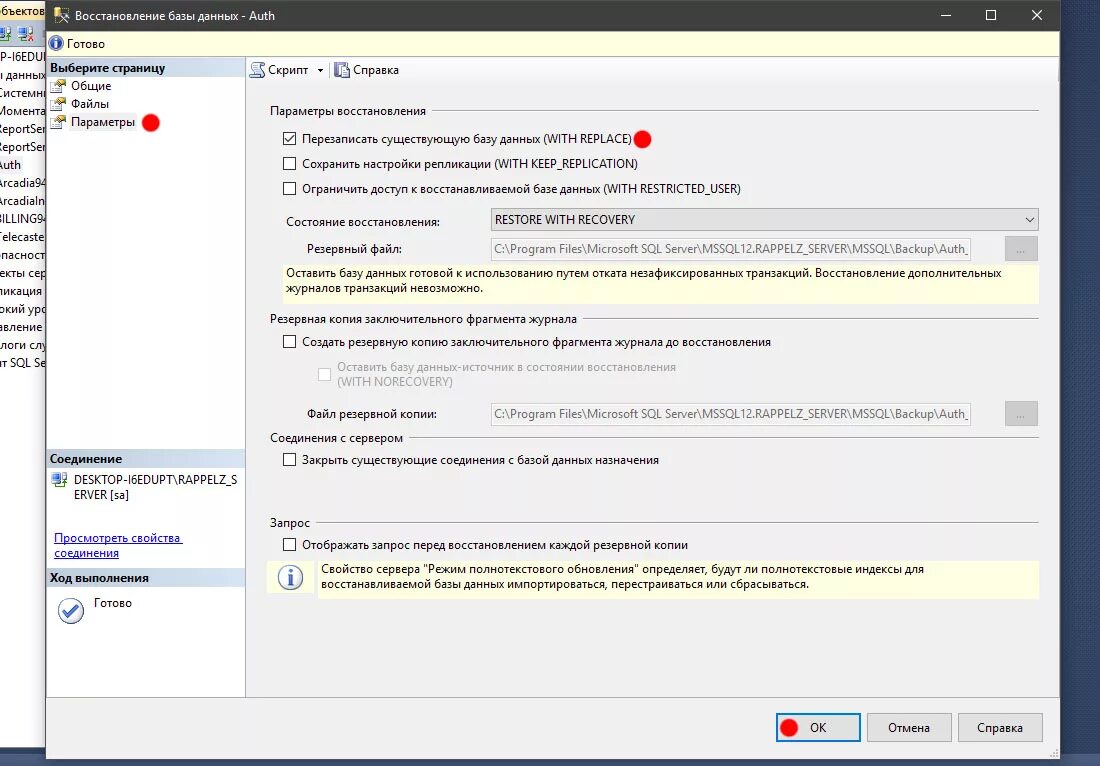1100x766 pixels.
Task: Click browse button next to Файл резервной копии
Action: coord(1021,414)
